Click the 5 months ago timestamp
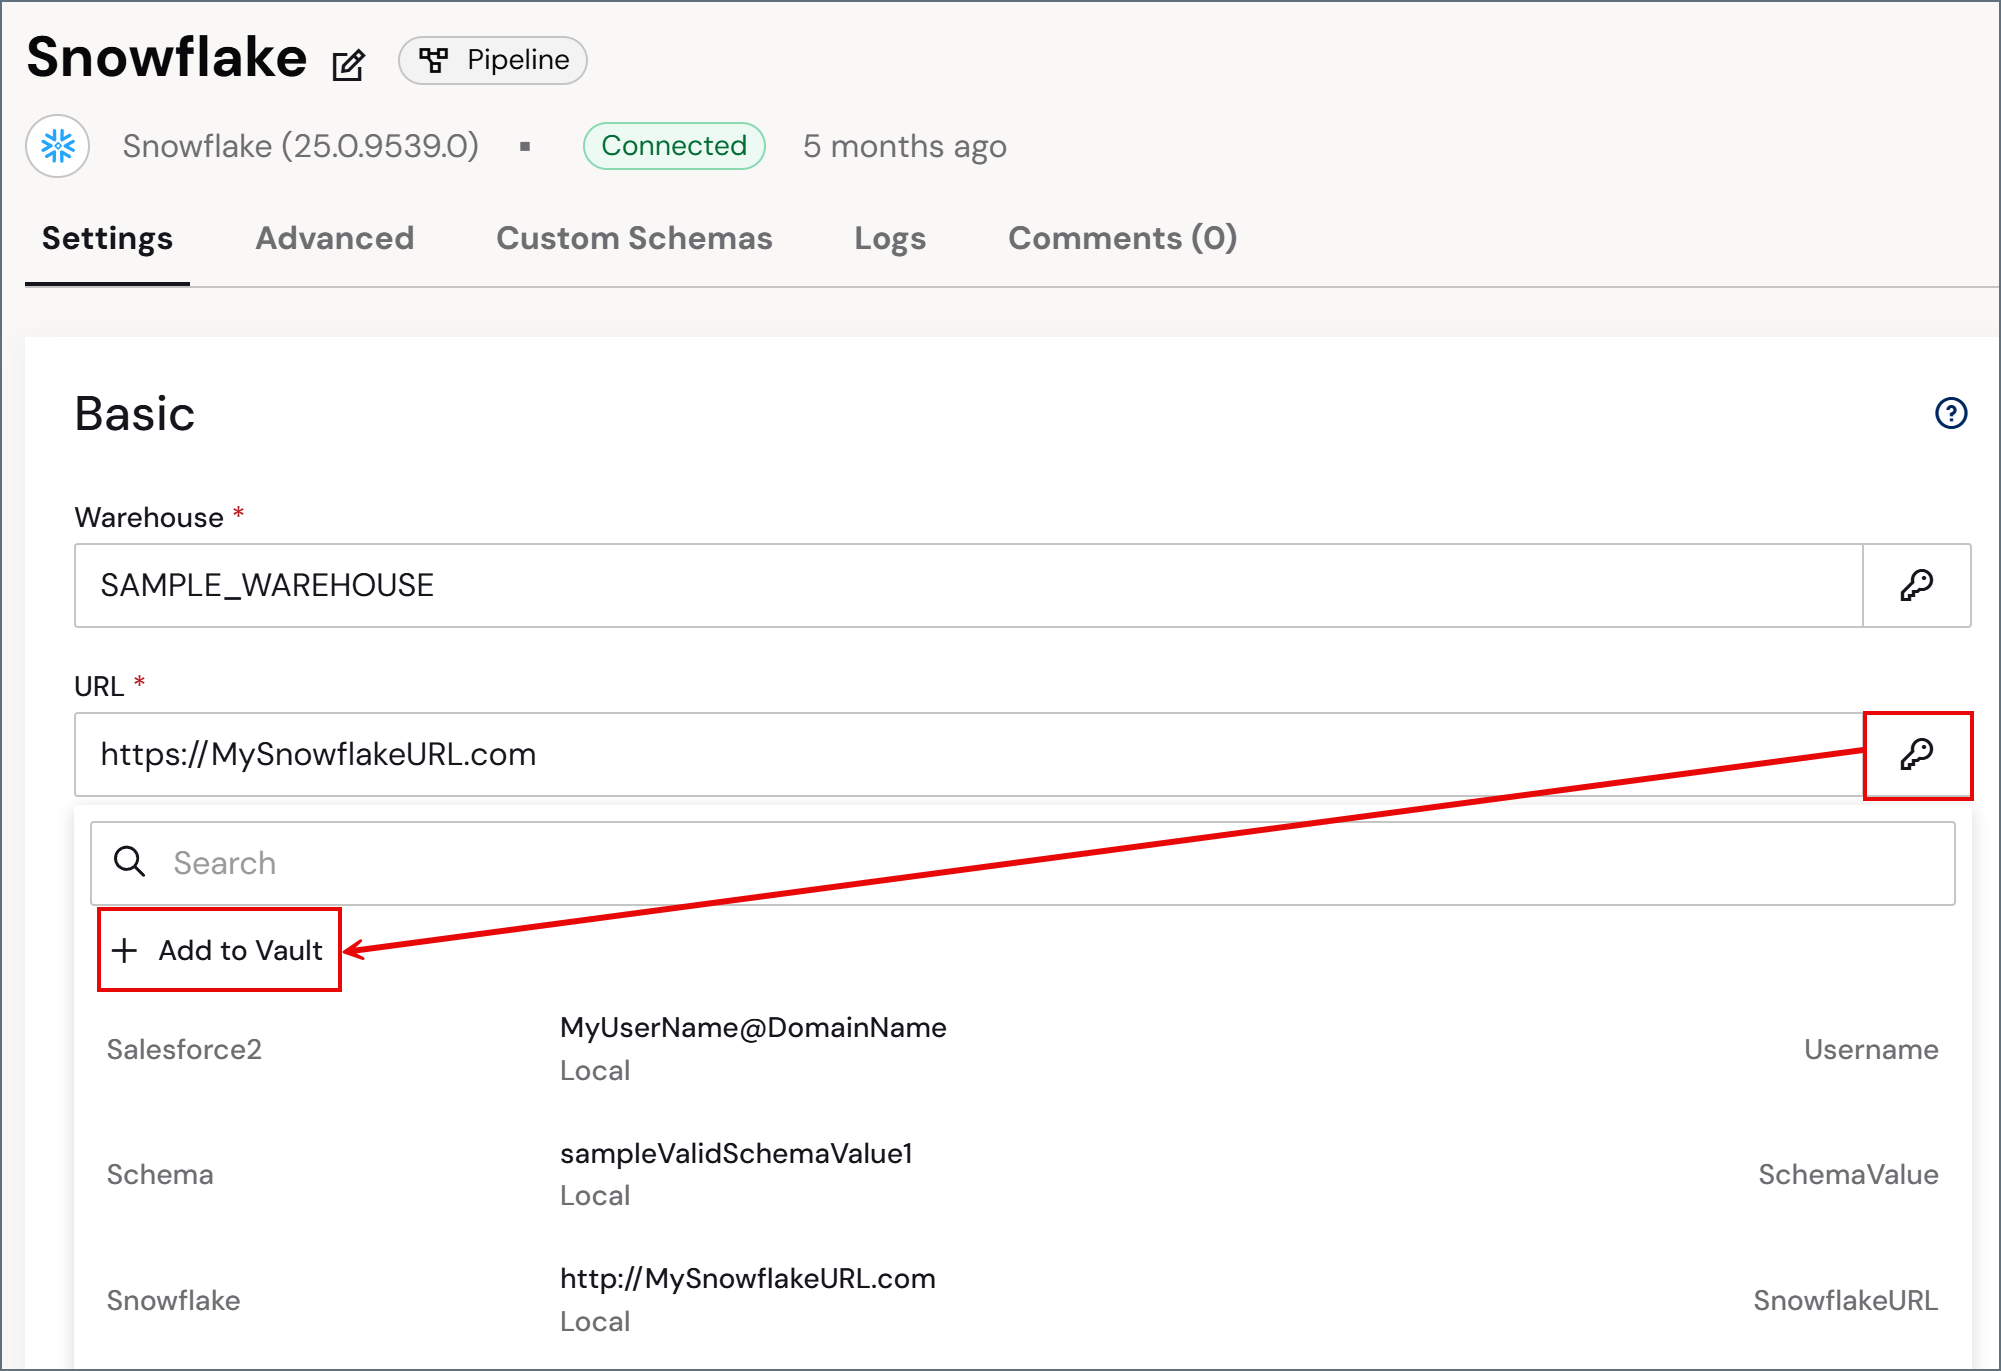The width and height of the screenshot is (2001, 1371). pyautogui.click(x=904, y=146)
